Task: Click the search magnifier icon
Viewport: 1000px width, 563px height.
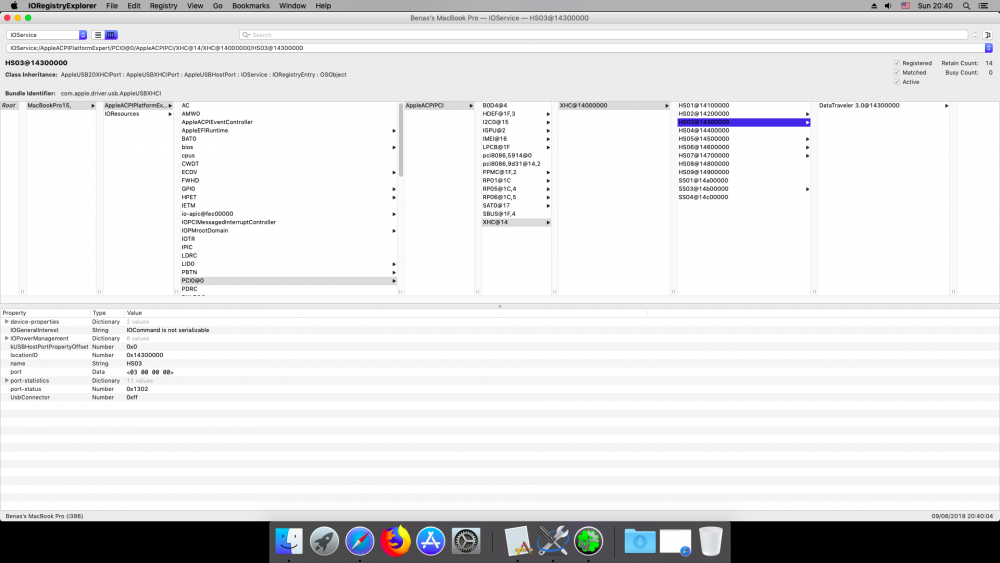Action: click(246, 35)
